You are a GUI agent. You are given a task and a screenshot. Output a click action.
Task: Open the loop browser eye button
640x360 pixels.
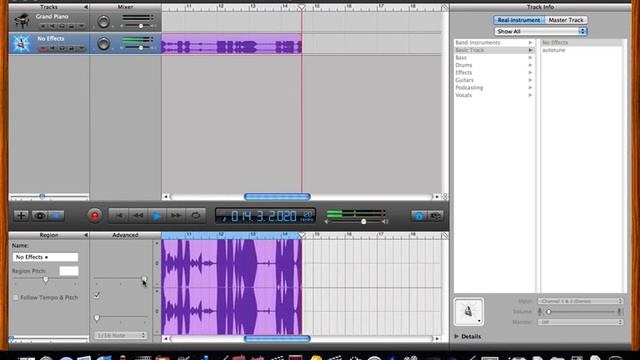[39, 216]
